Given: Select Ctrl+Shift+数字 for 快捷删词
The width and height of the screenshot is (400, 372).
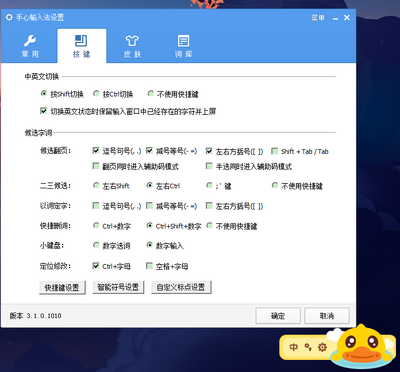Looking at the screenshot, I should coord(150,226).
